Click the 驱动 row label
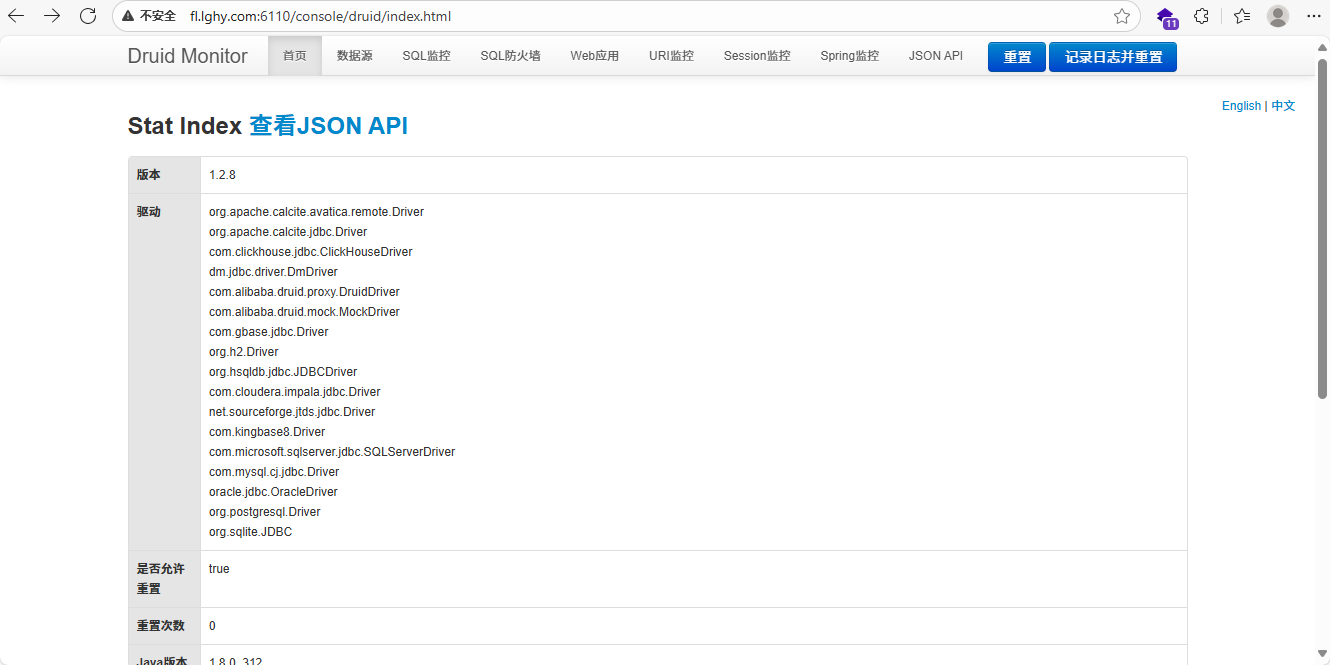This screenshot has width=1330, height=665. 149,212
